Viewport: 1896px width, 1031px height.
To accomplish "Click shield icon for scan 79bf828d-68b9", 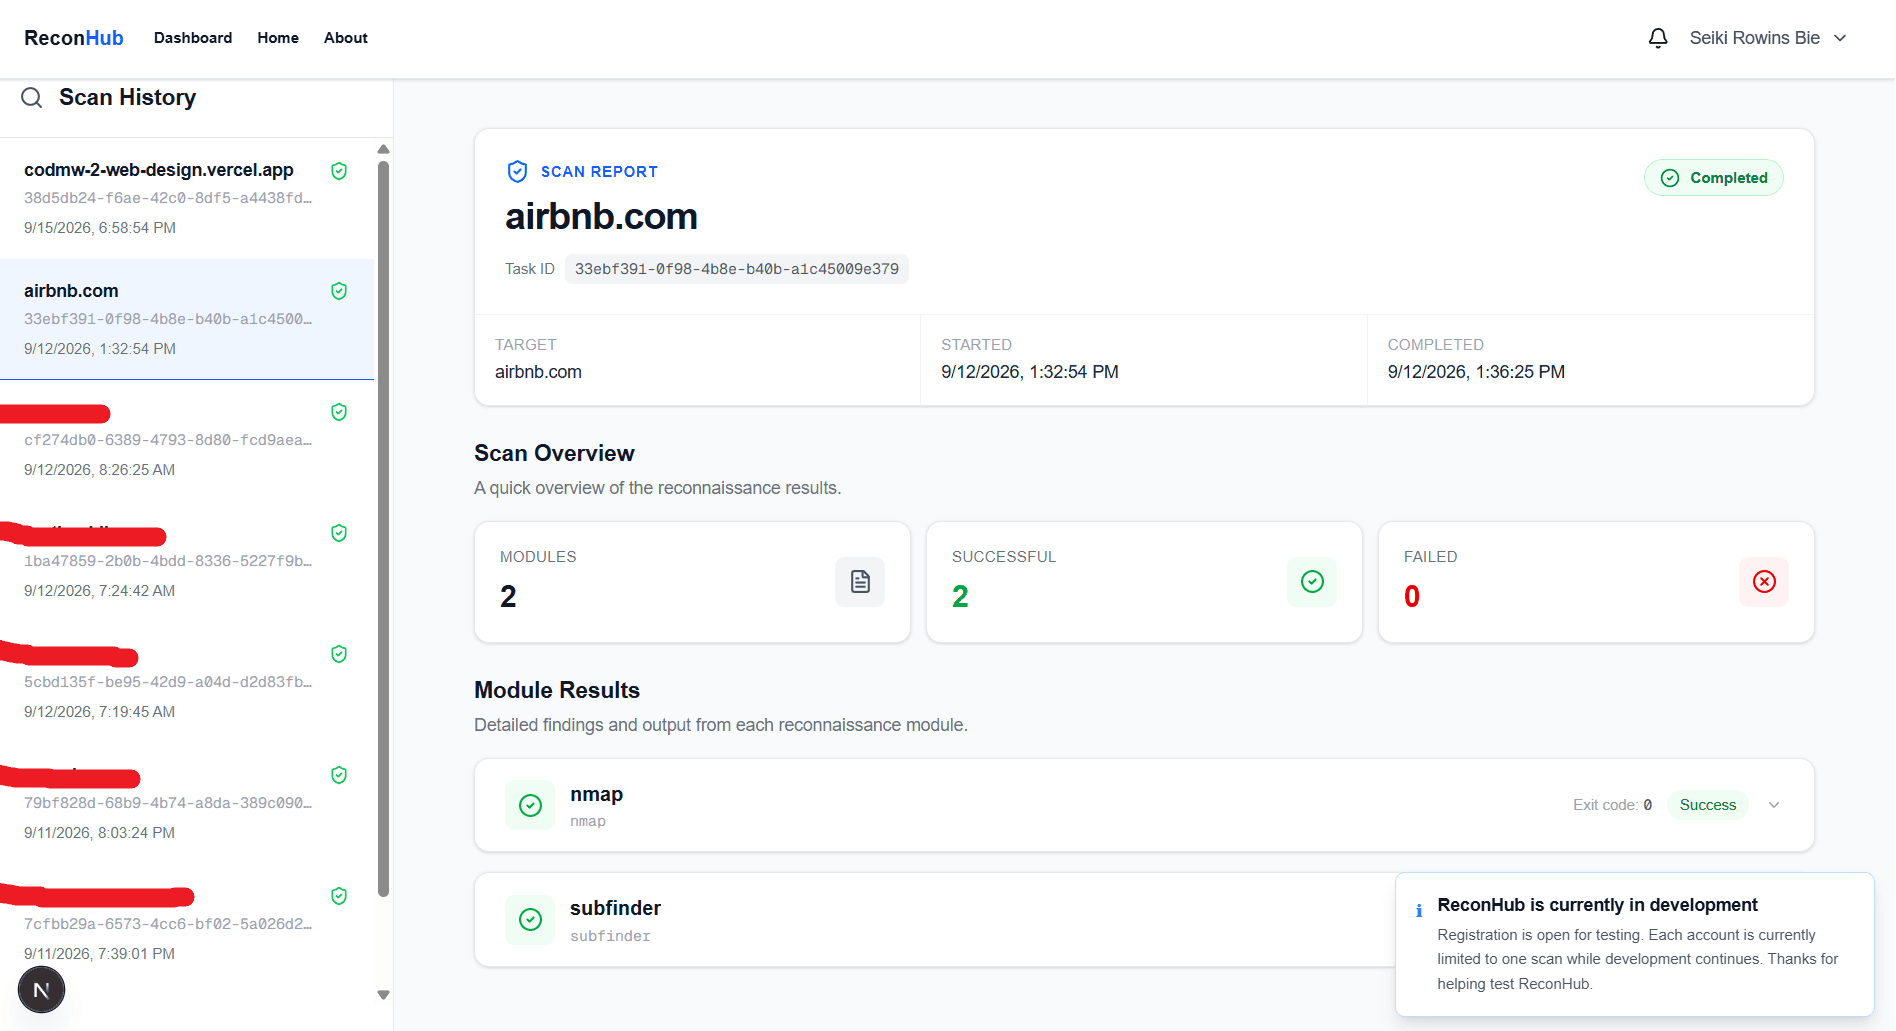I will (x=339, y=775).
